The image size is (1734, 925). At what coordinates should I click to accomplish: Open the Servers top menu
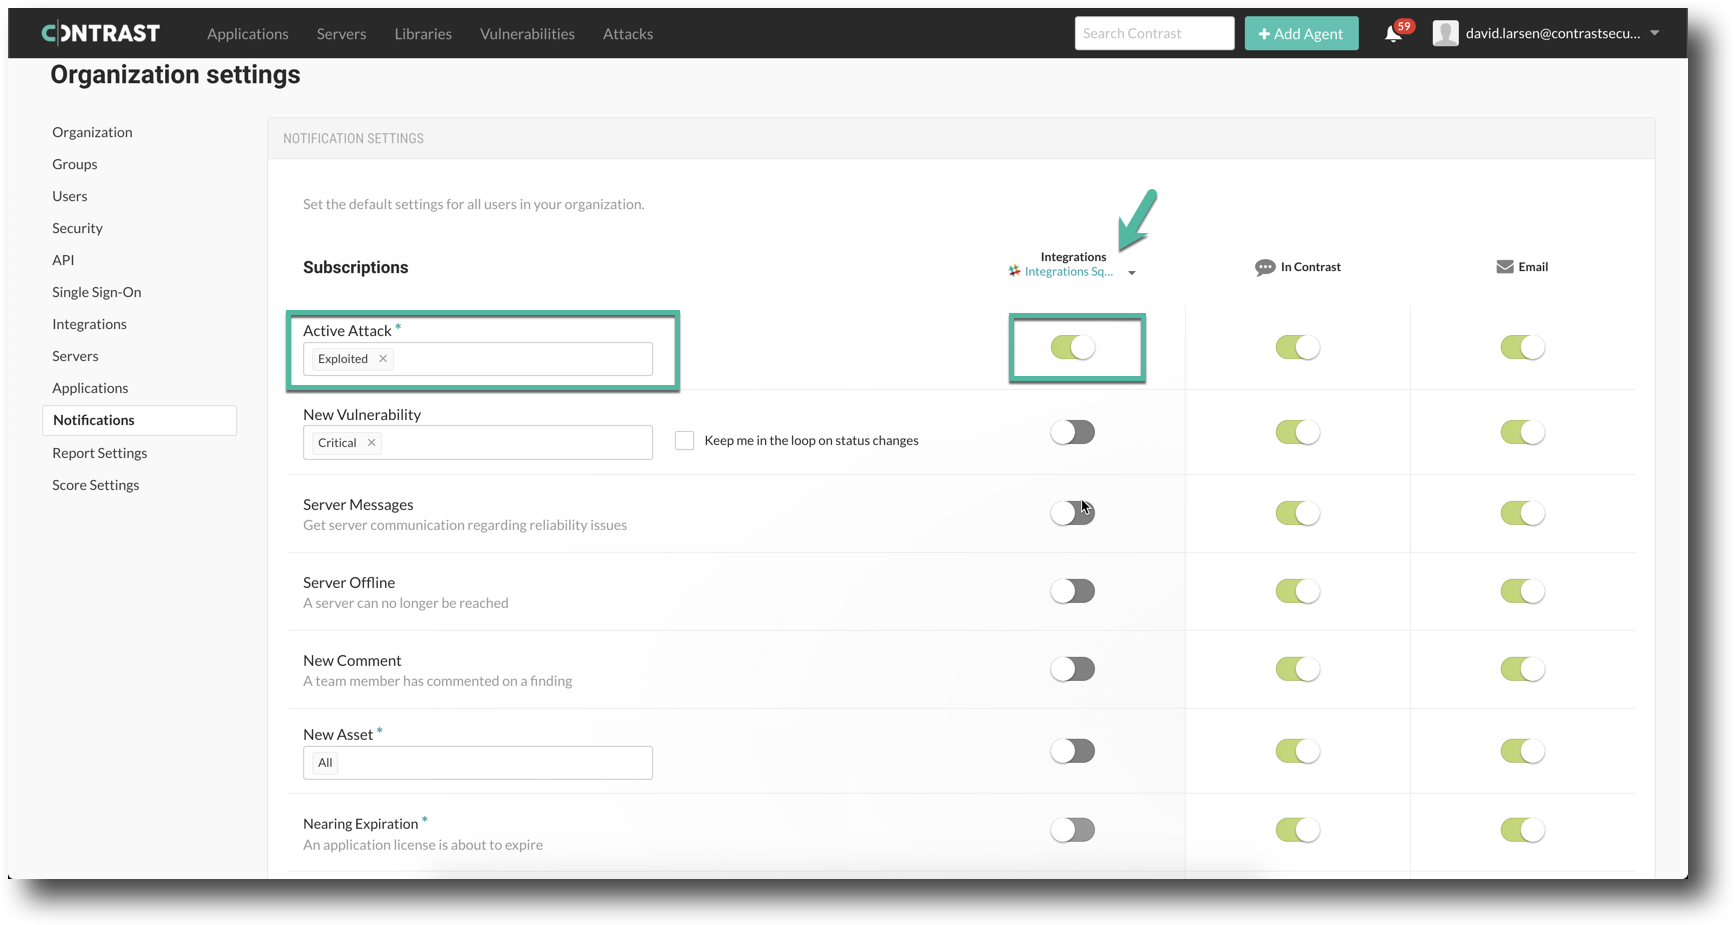(342, 34)
